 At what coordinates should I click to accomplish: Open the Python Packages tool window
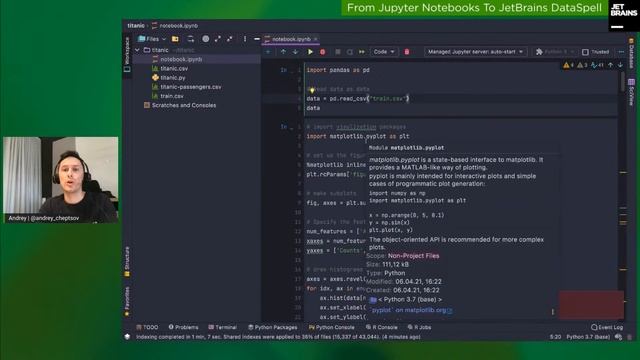[273, 327]
